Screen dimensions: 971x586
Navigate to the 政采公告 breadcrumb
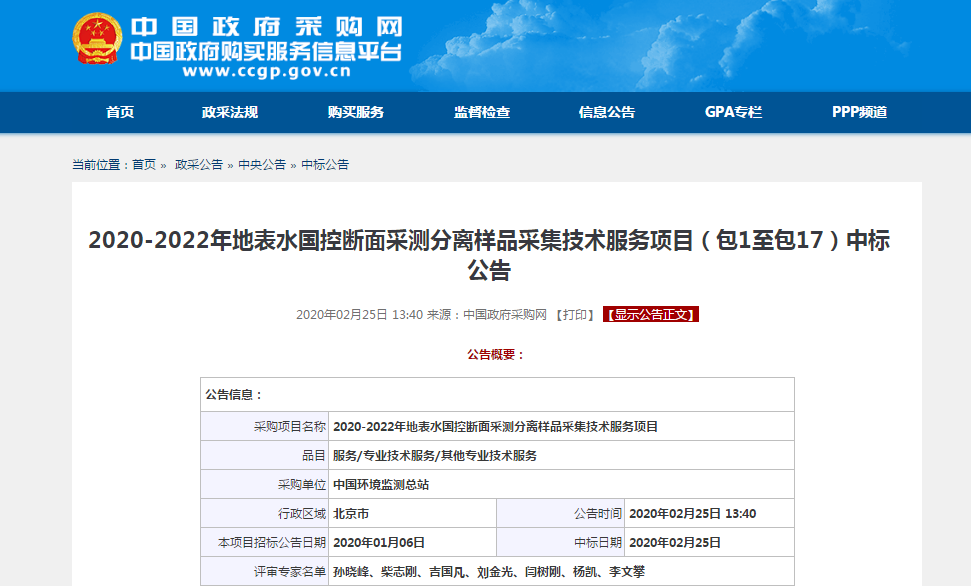pos(199,165)
